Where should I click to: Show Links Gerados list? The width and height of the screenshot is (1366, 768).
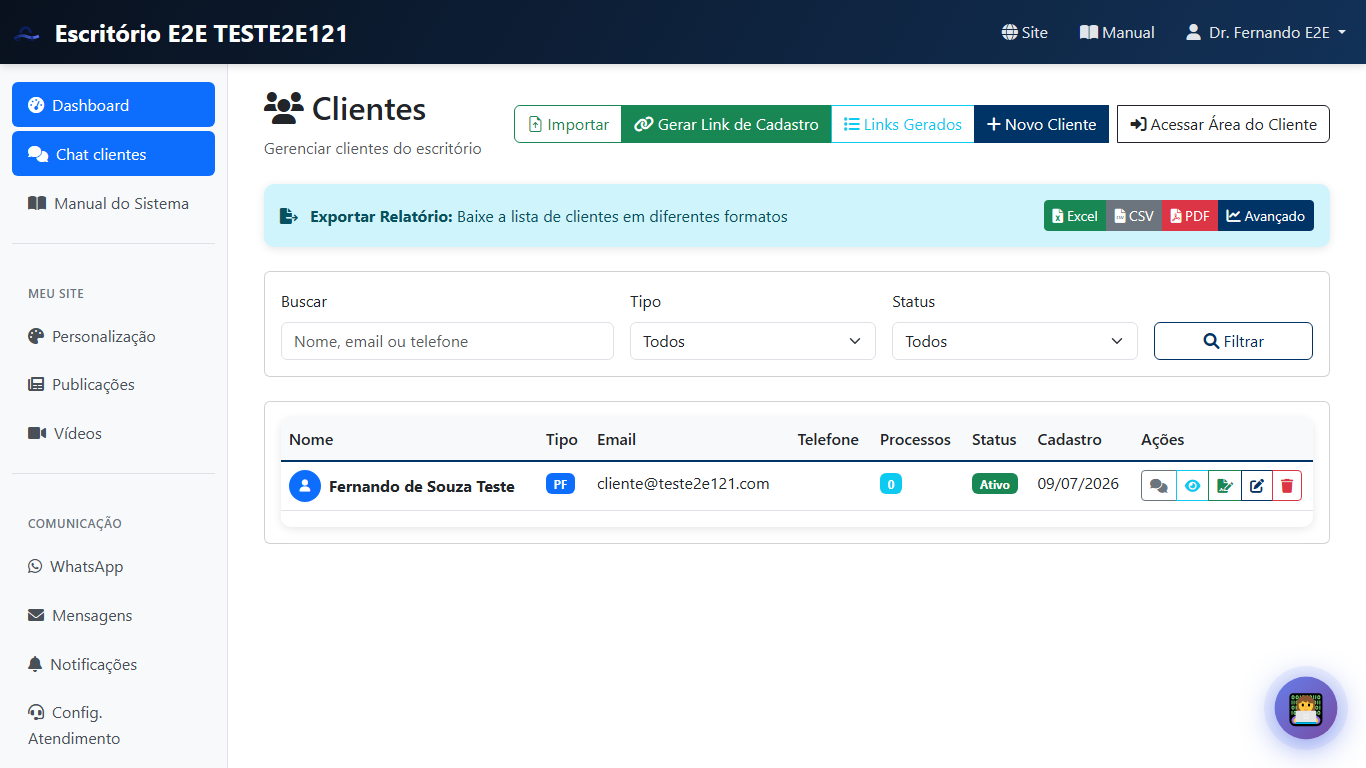point(903,124)
